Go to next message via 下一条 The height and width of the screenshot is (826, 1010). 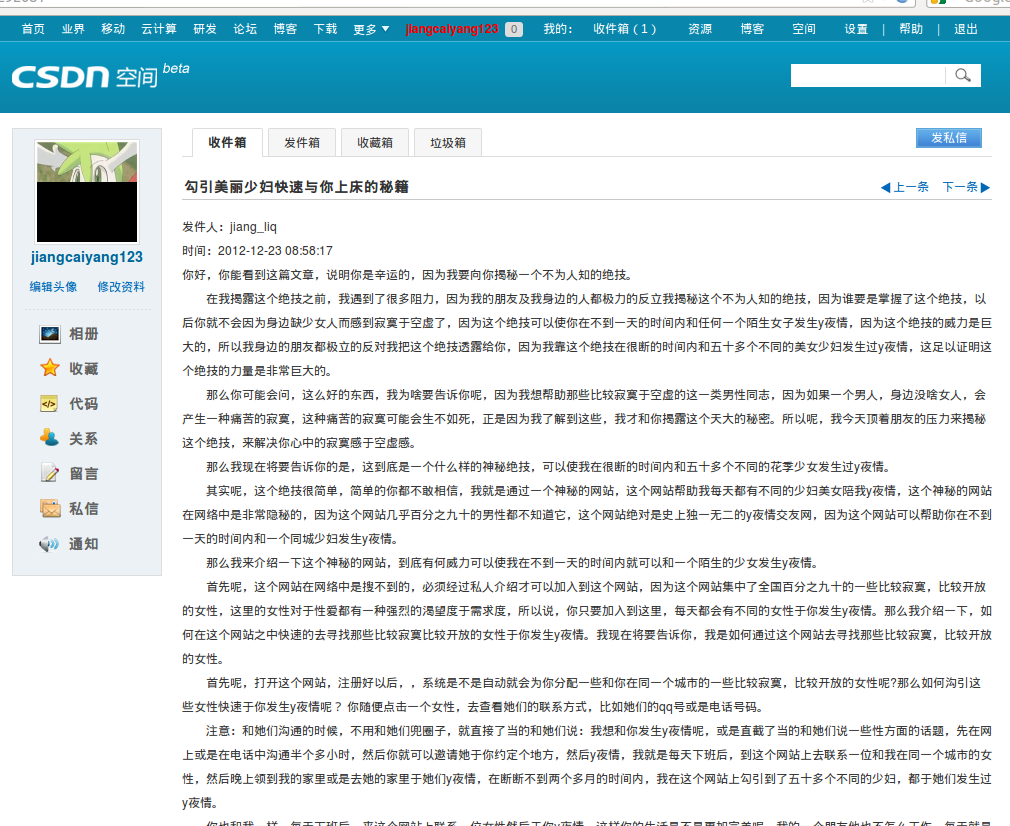pyautogui.click(x=966, y=187)
